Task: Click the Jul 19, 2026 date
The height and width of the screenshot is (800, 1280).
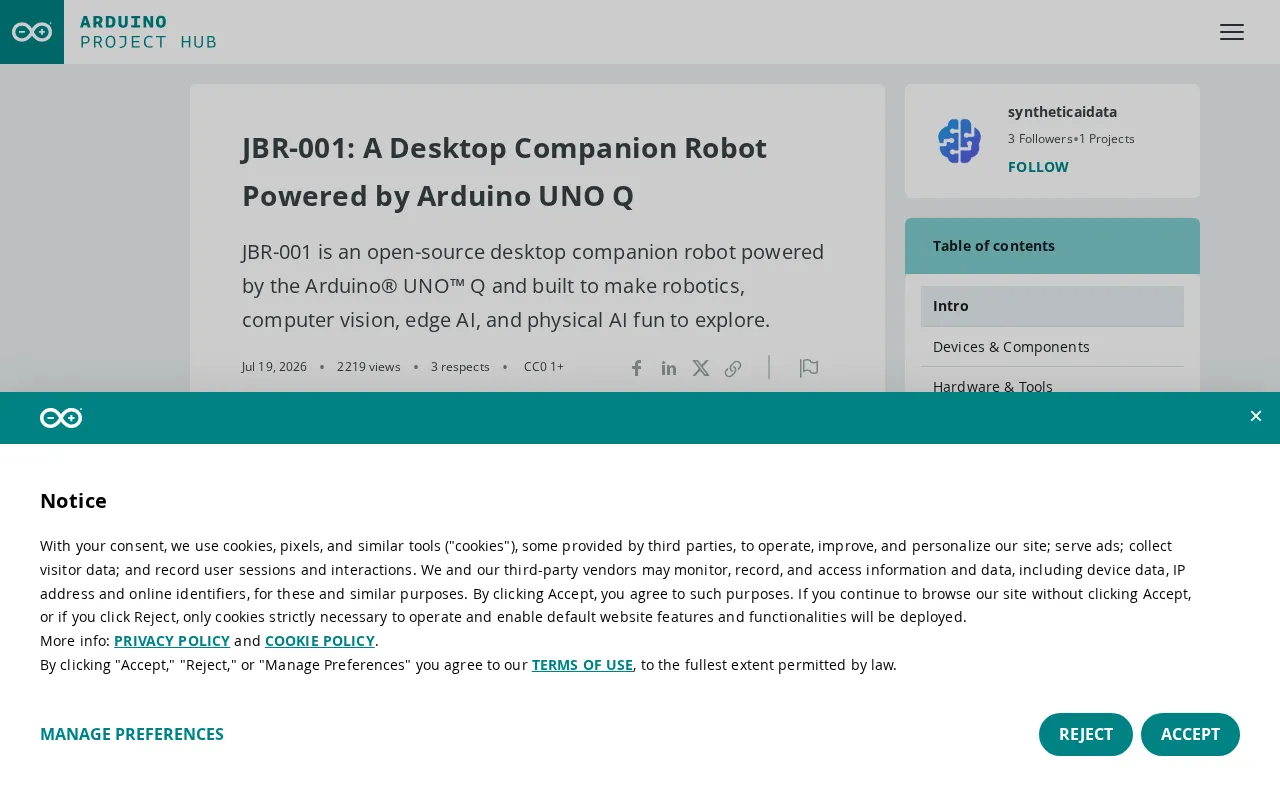Action: [274, 367]
